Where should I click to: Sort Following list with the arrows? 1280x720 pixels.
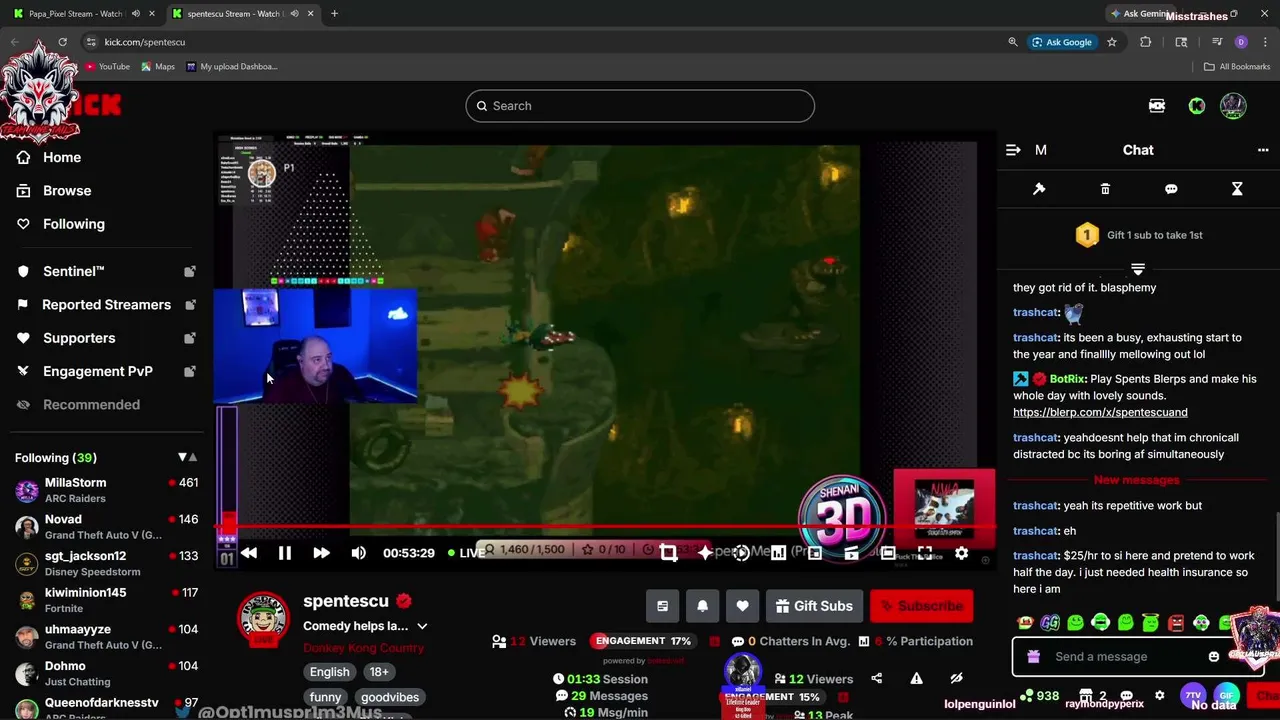[187, 457]
